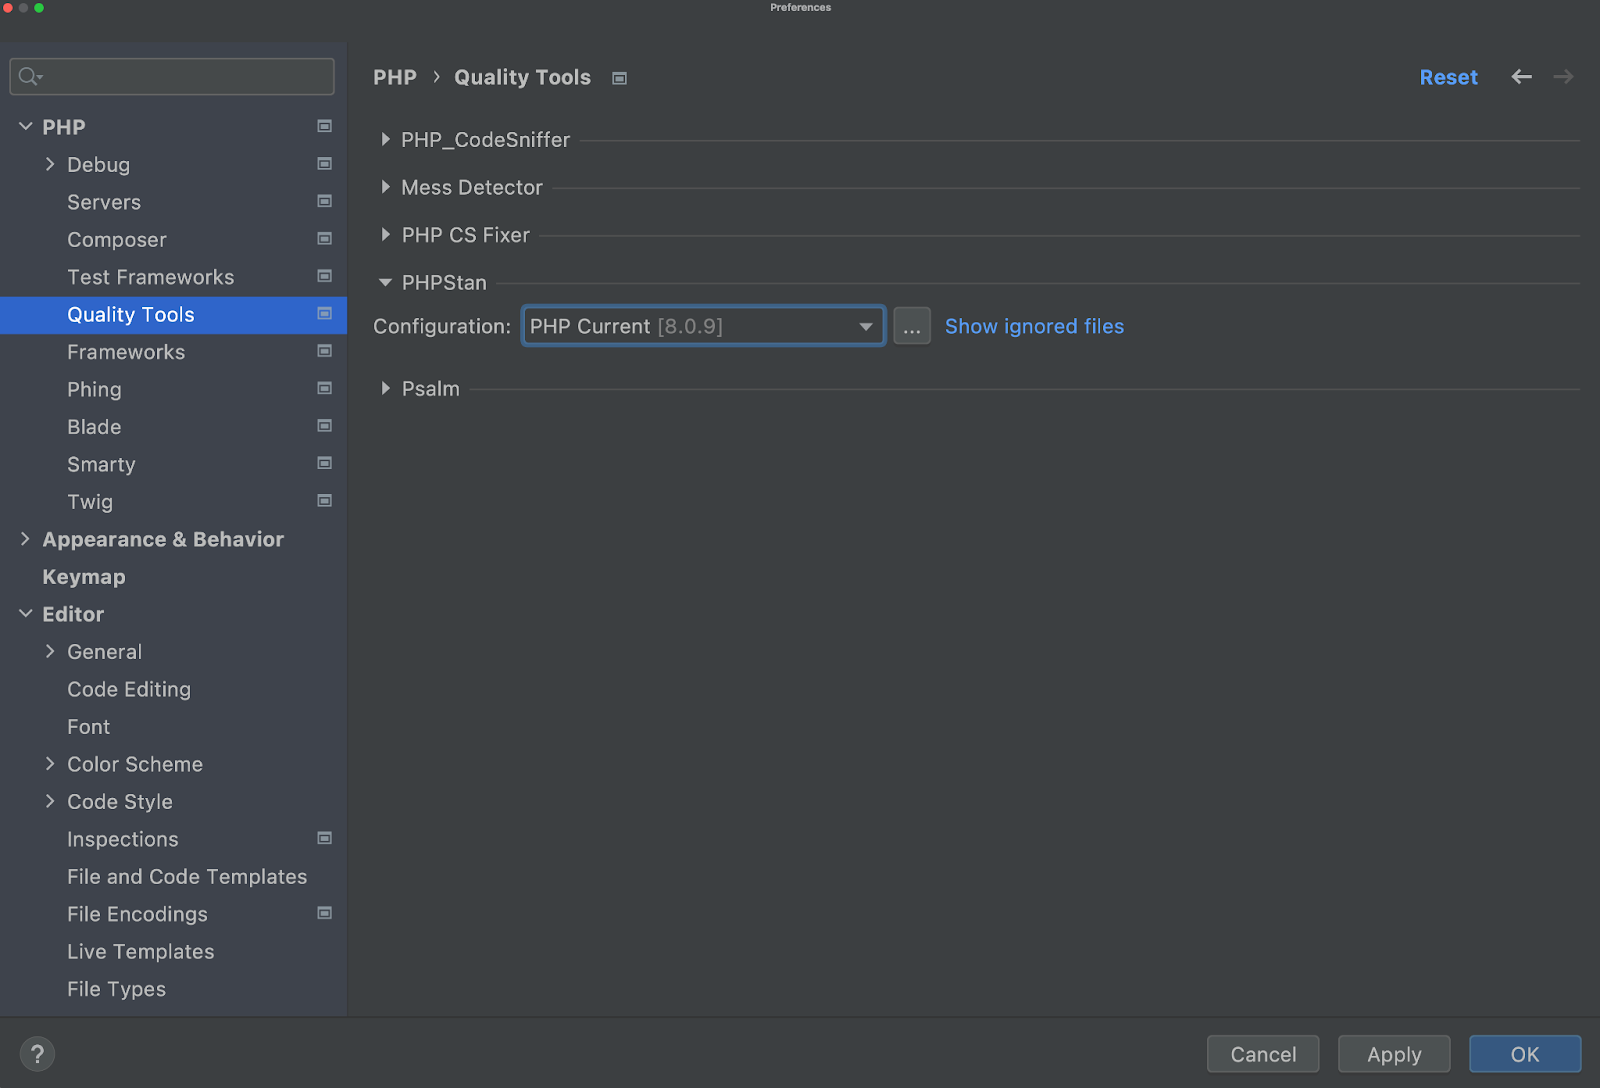Click PHP in the breadcrumb
Viewport: 1600px width, 1088px height.
(x=395, y=77)
